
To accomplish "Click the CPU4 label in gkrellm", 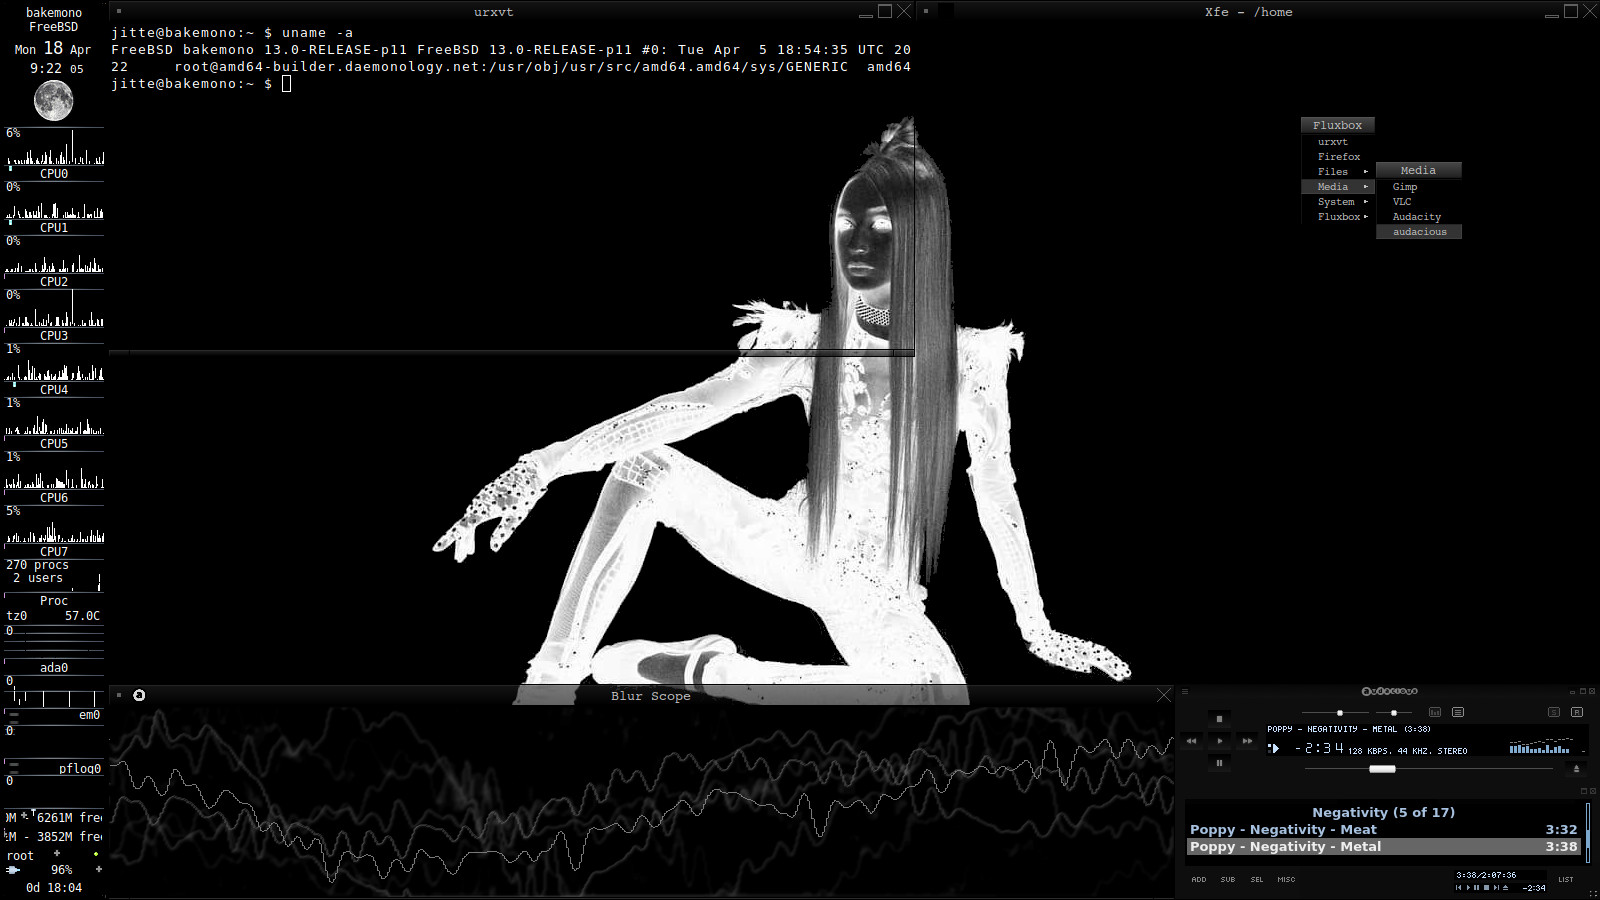I will (x=54, y=390).
